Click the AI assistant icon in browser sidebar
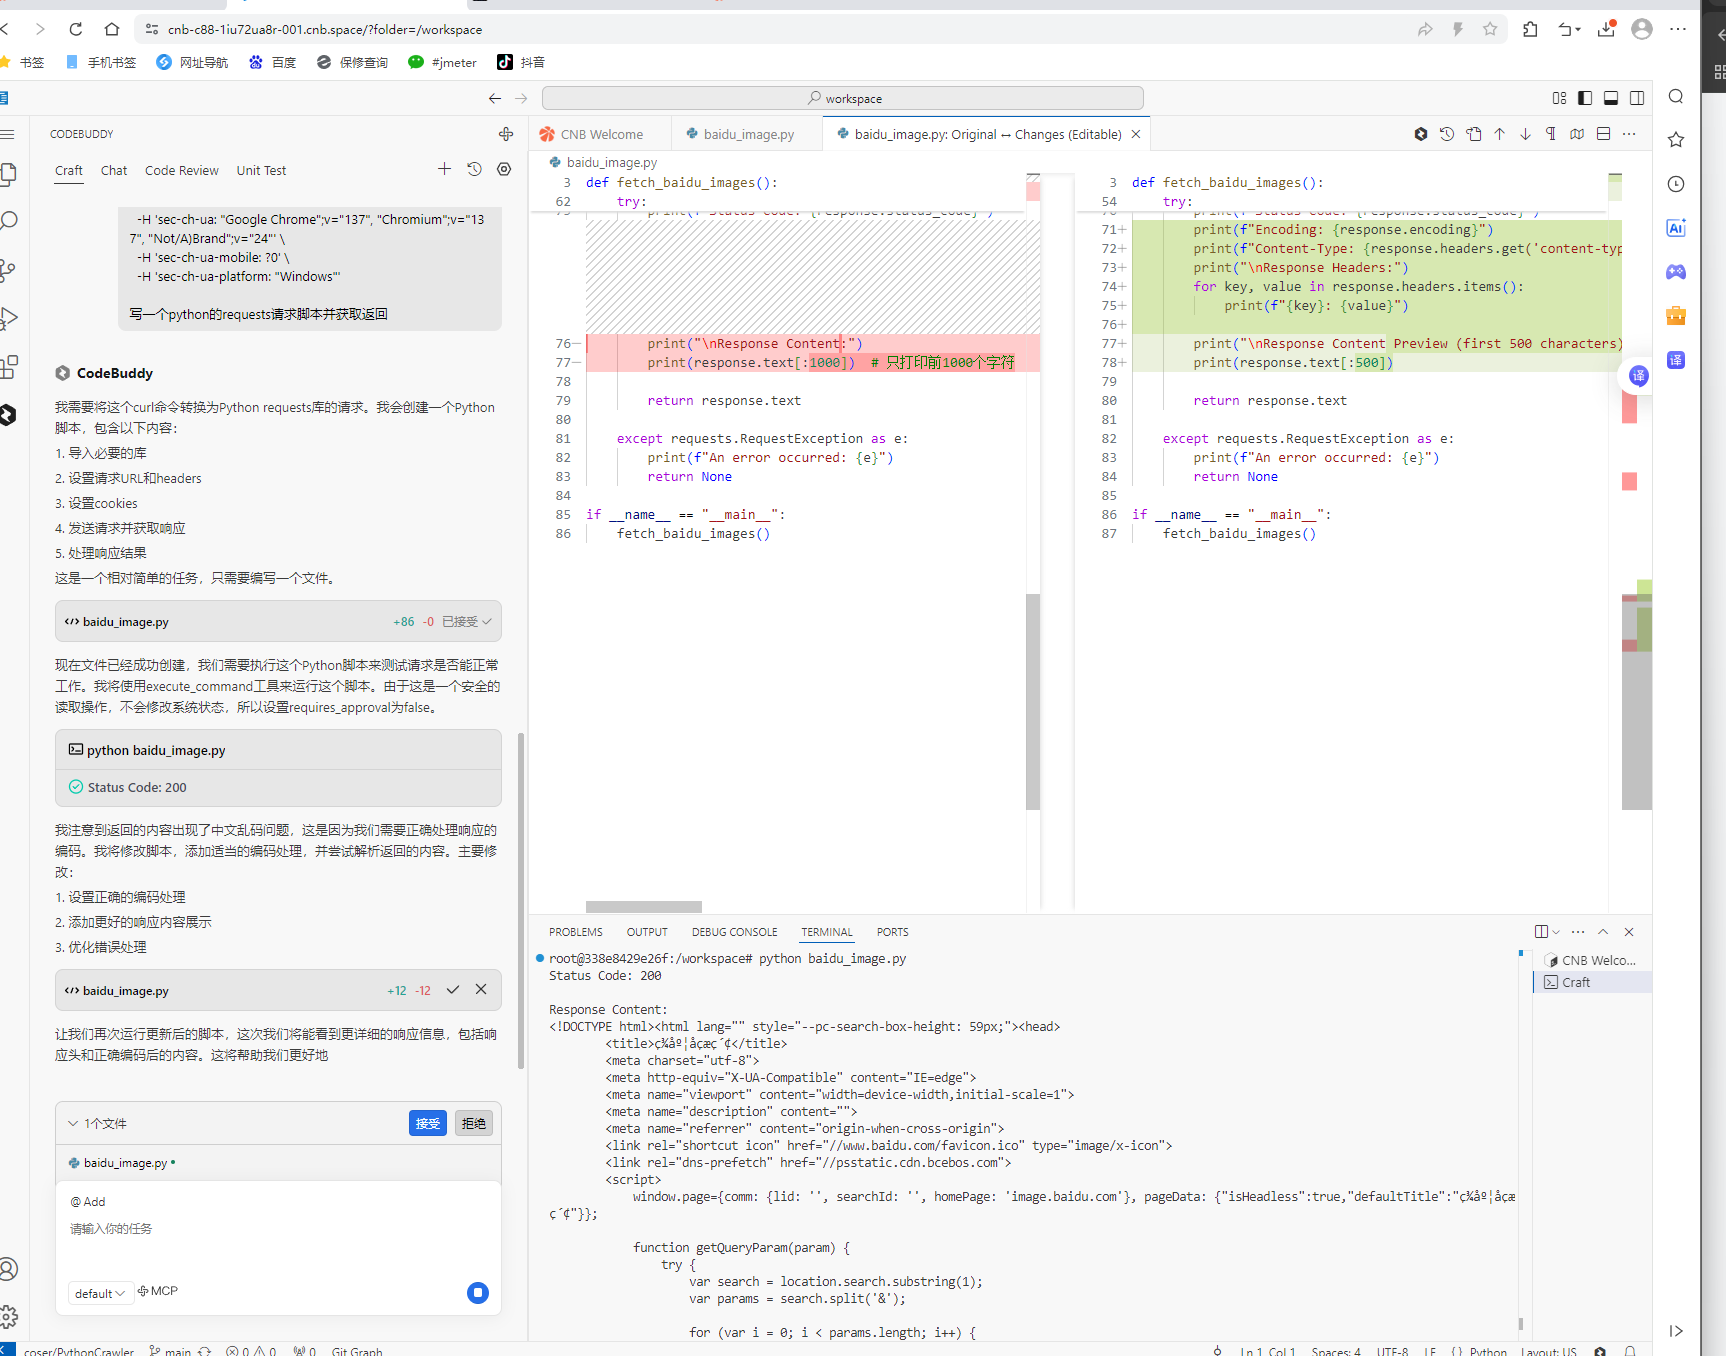 (1676, 228)
